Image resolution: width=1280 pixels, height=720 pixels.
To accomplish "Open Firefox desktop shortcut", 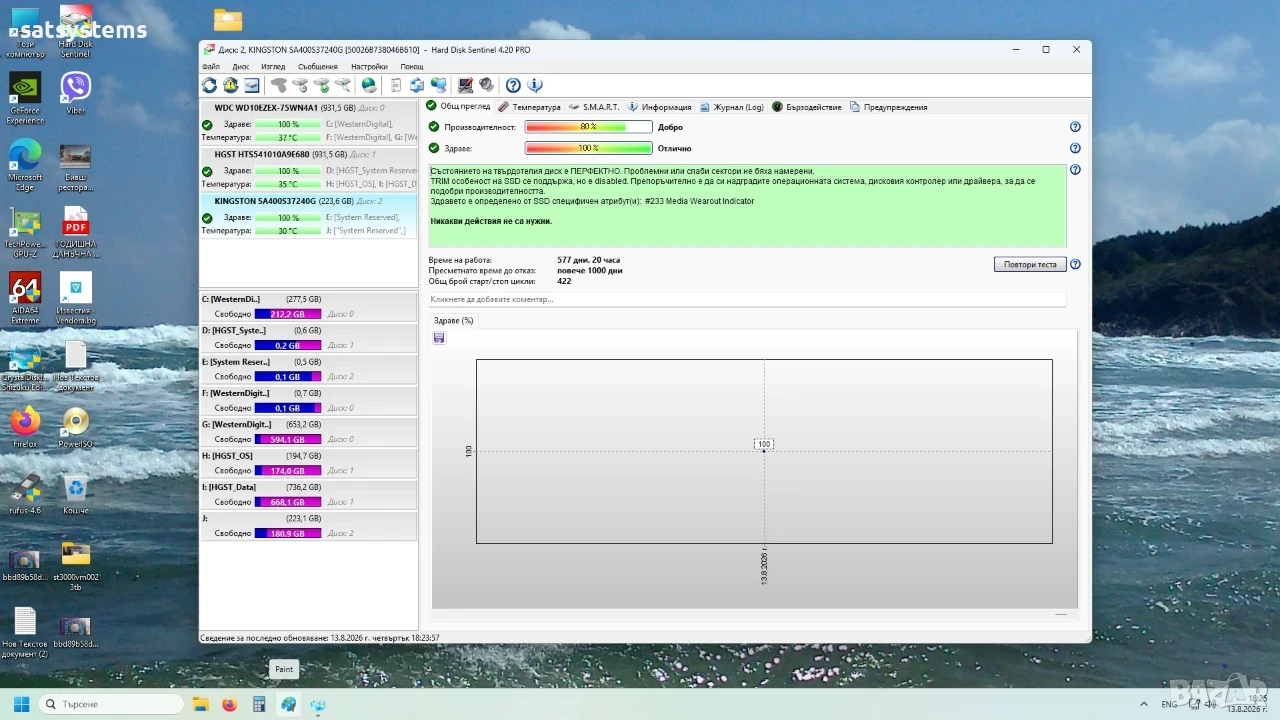I will (x=25, y=427).
